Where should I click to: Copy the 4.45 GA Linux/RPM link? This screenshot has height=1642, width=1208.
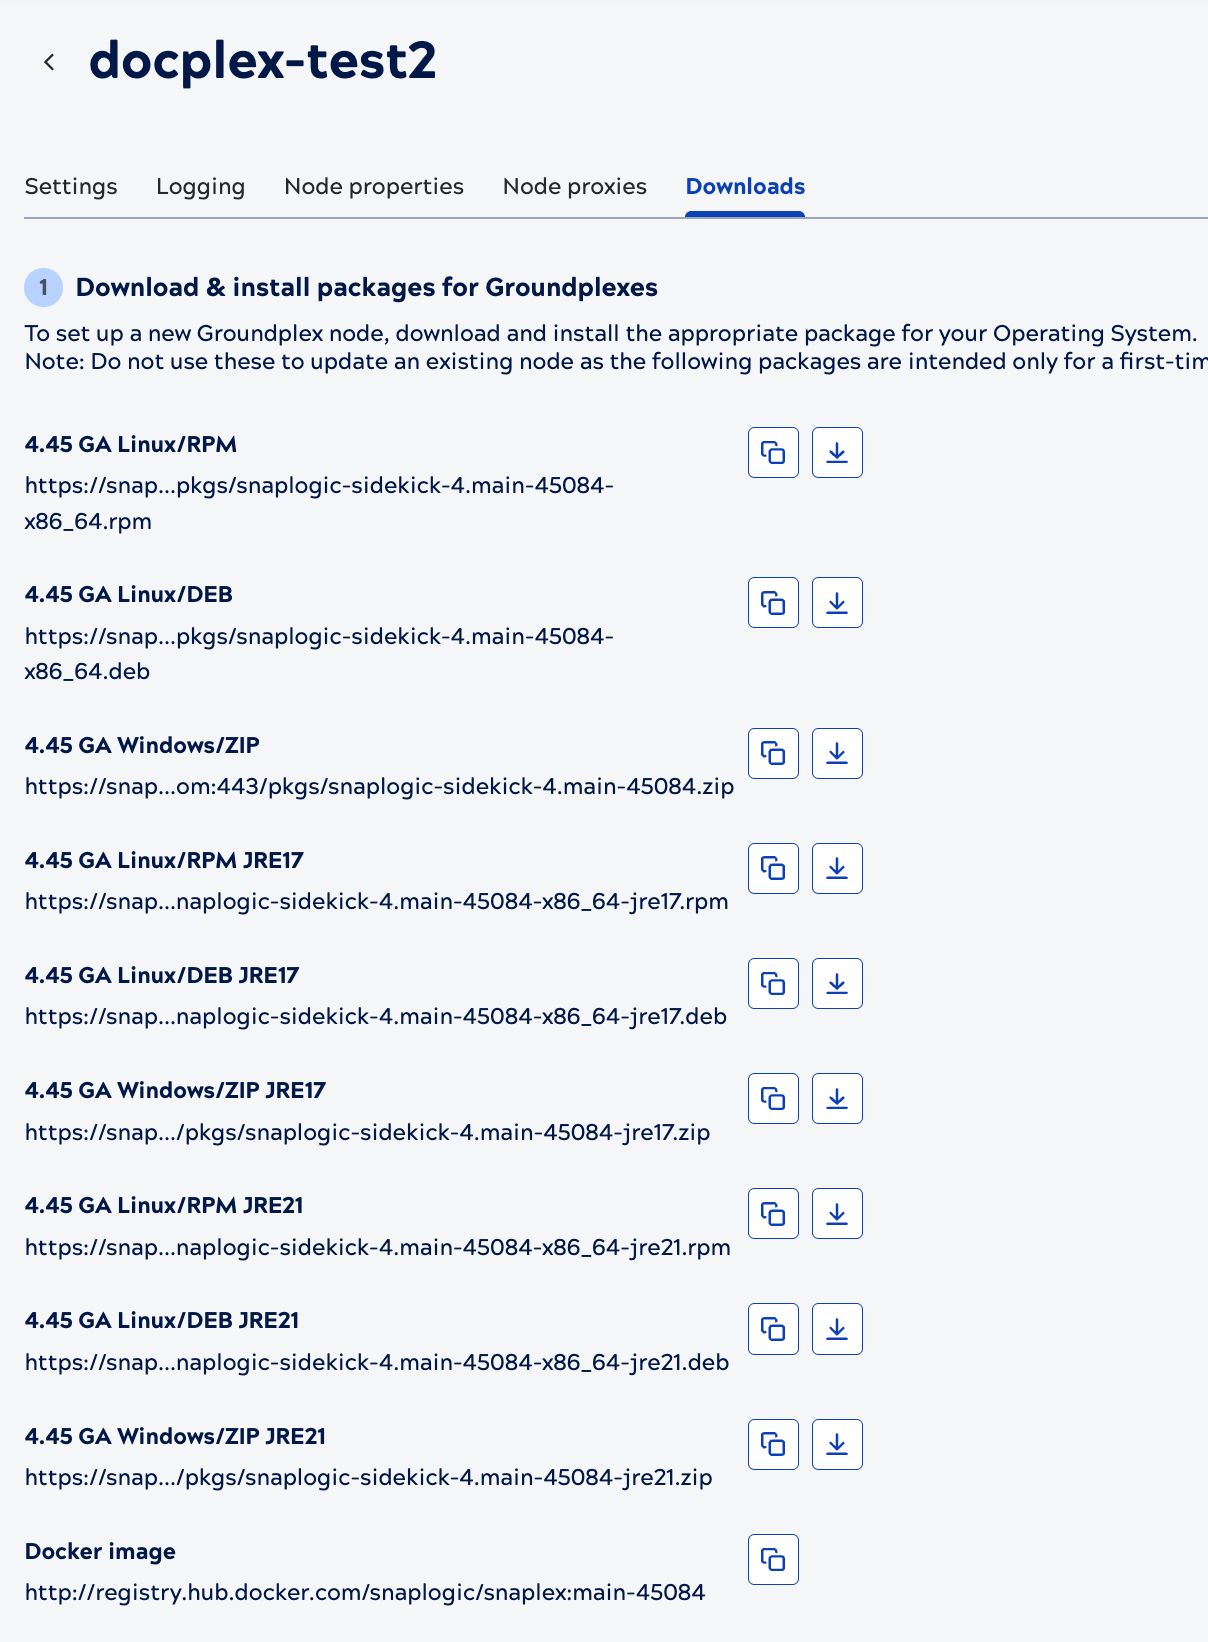point(773,453)
